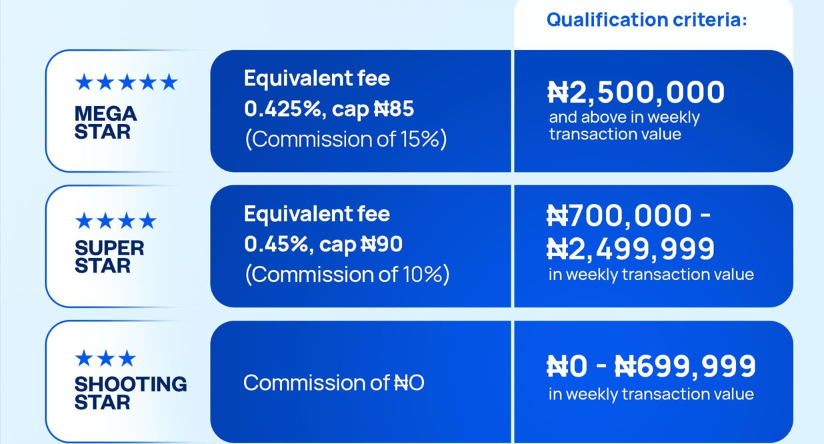
Task: Select the MEGA STAR tier card
Action: click(128, 111)
